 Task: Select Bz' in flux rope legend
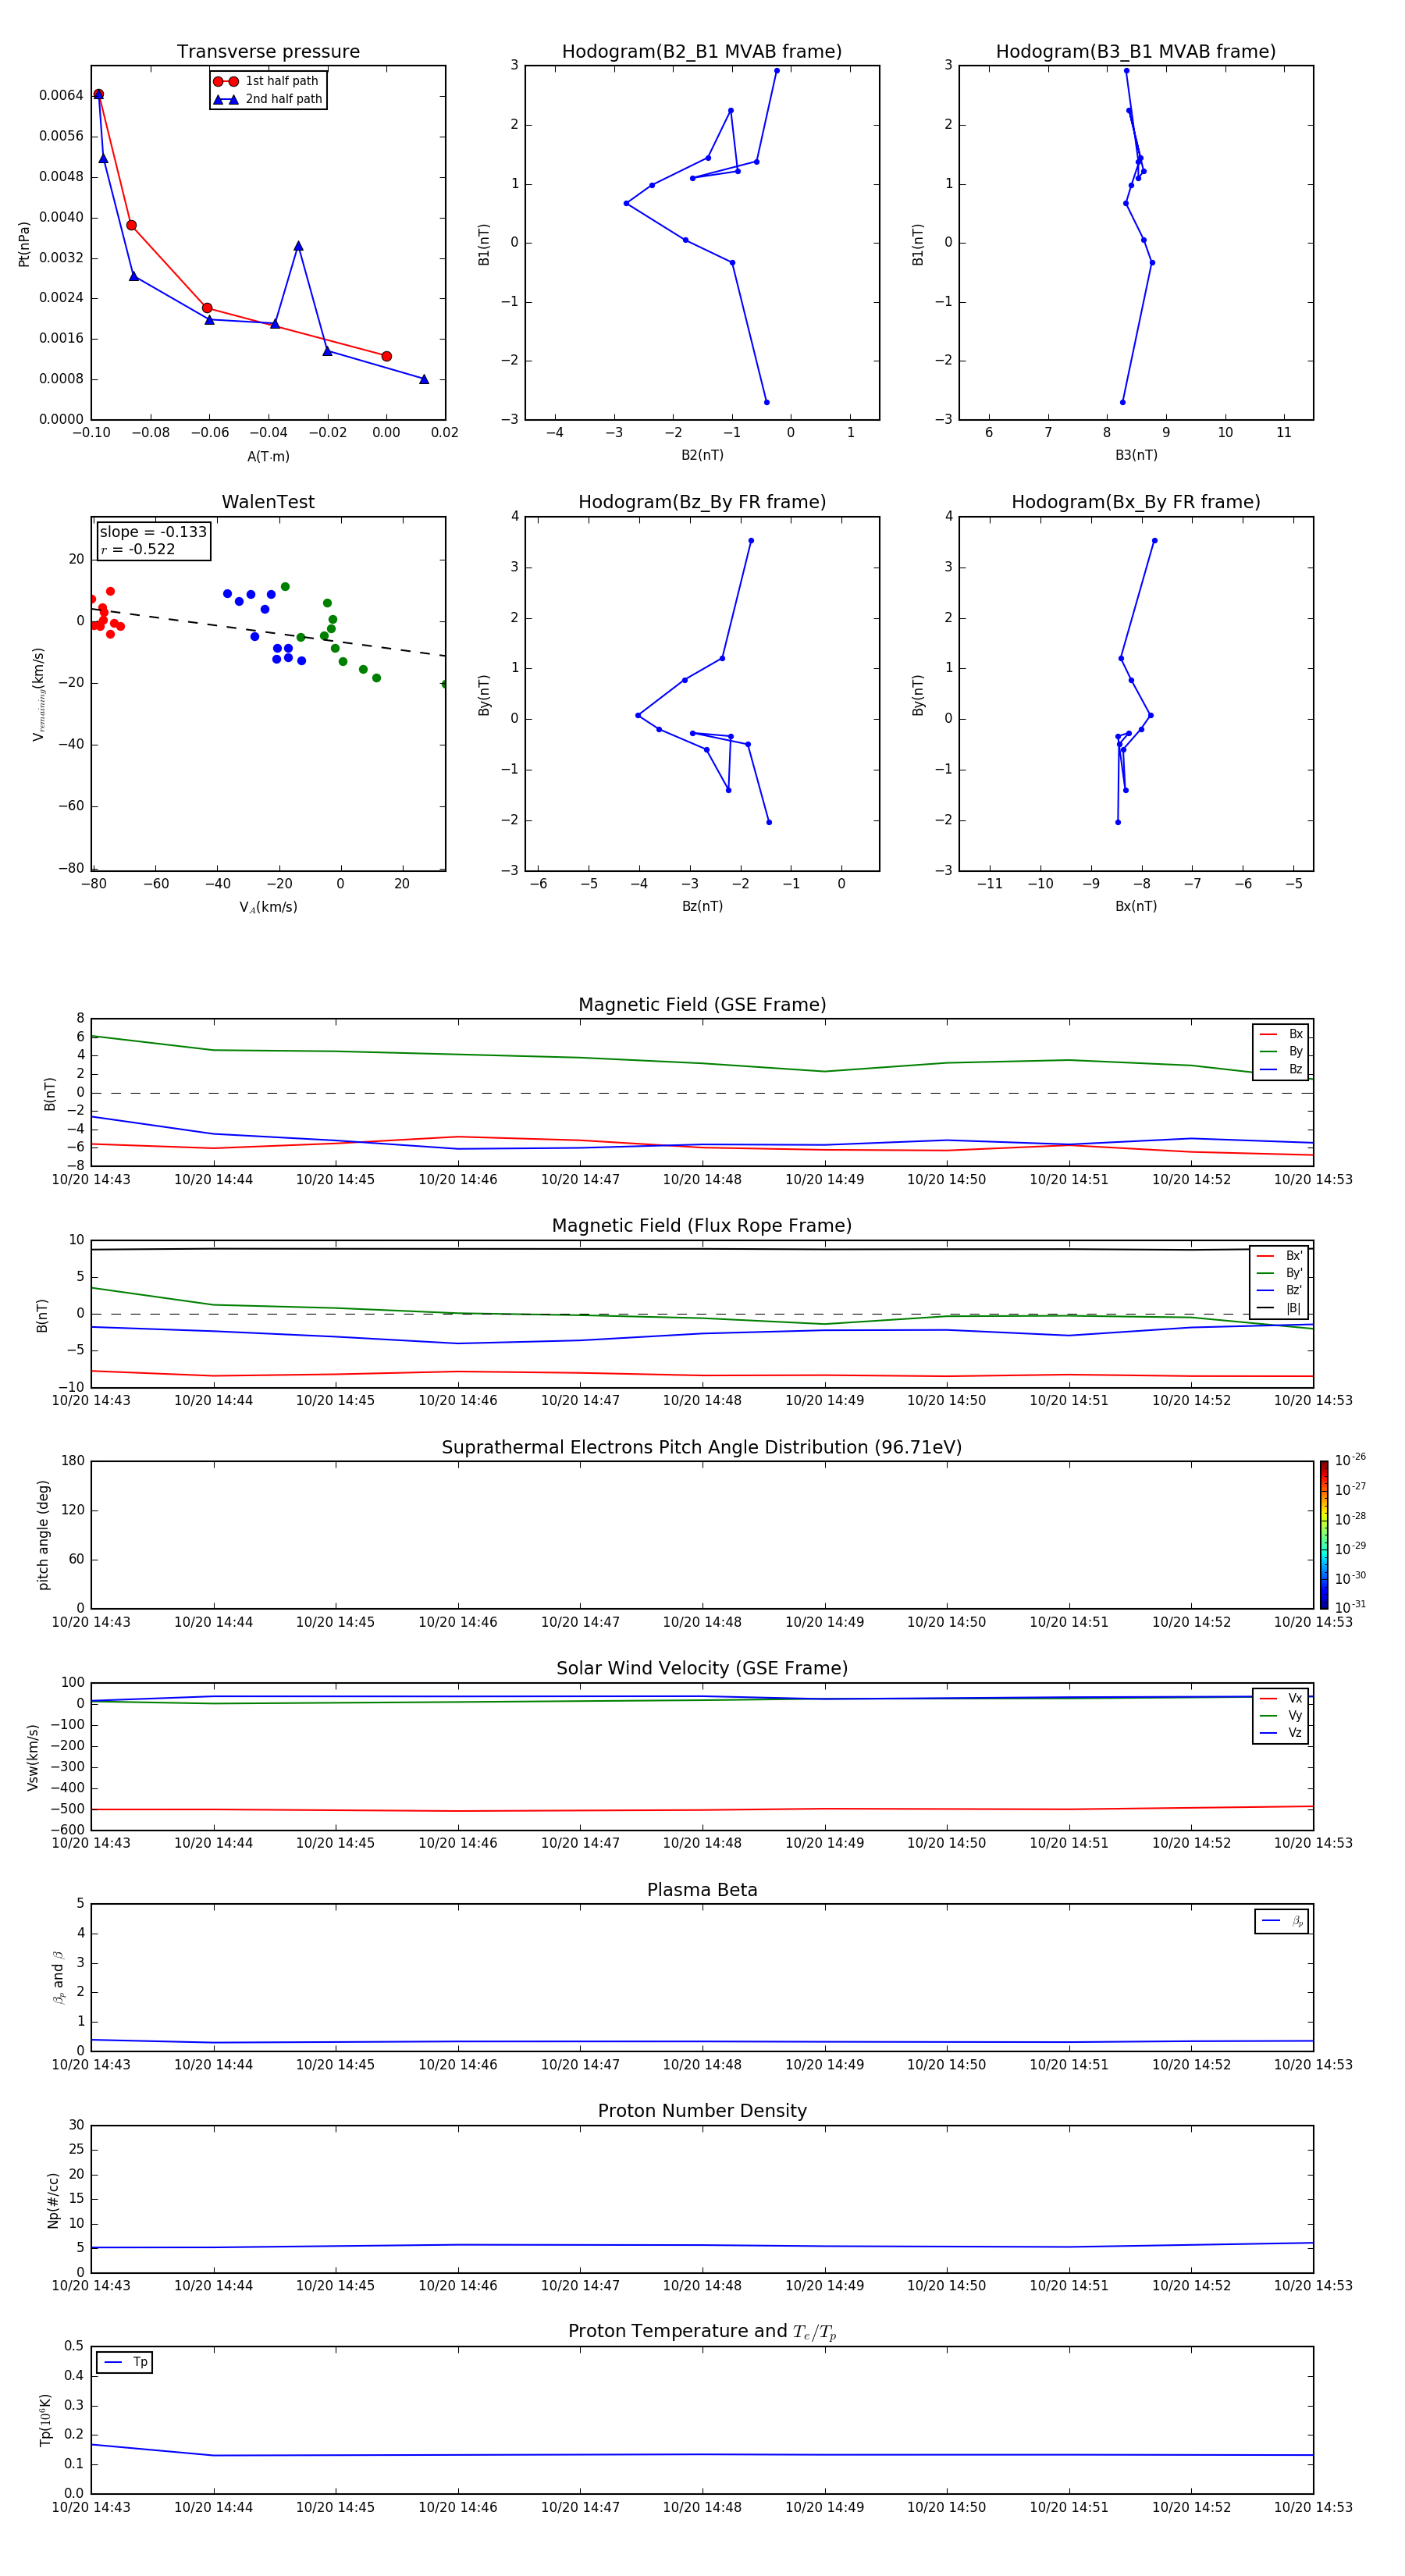pyautogui.click(x=1280, y=1290)
